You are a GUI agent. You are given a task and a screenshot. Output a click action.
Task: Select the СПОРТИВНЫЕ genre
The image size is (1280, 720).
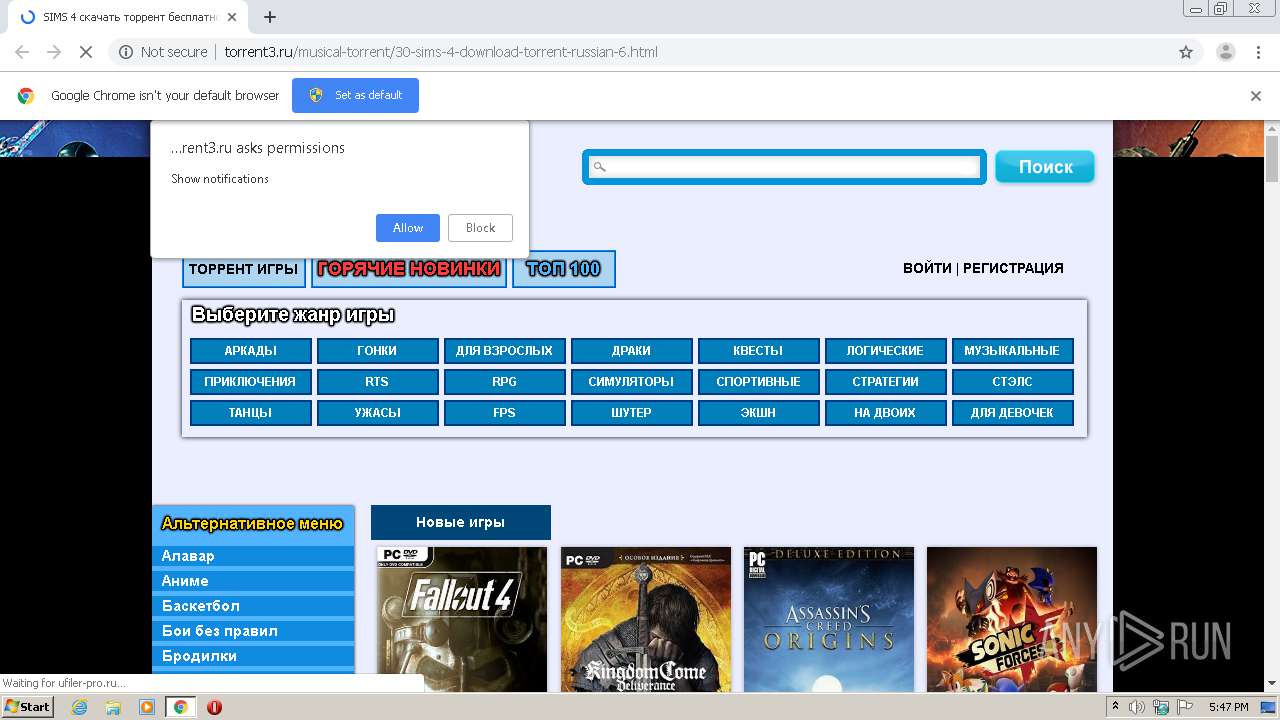click(758, 382)
